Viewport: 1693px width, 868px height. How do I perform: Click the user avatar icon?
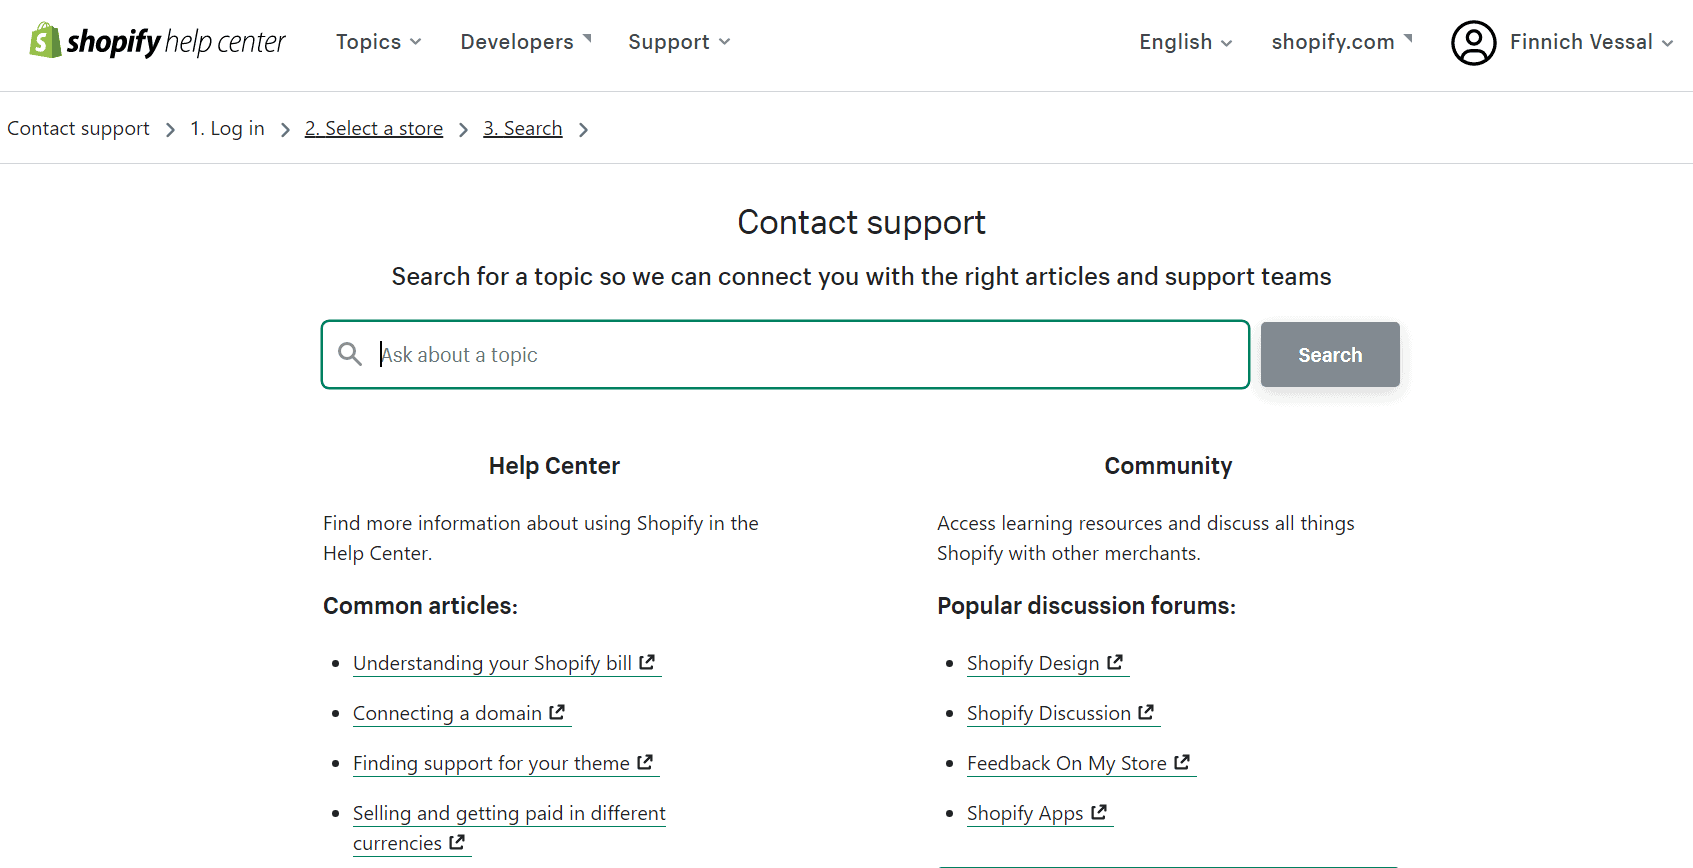coord(1473,43)
